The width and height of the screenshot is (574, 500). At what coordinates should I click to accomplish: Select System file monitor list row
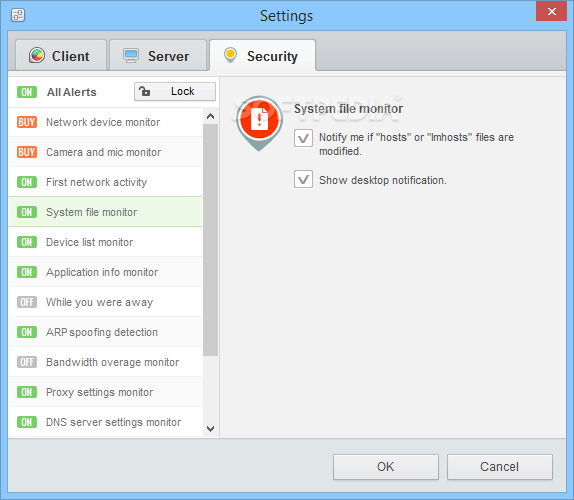click(105, 212)
